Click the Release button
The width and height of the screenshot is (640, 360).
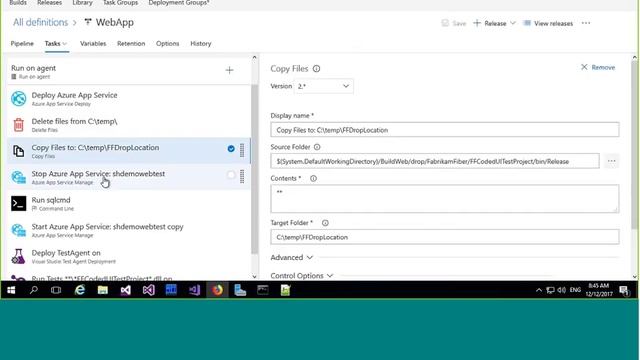[x=490, y=23]
